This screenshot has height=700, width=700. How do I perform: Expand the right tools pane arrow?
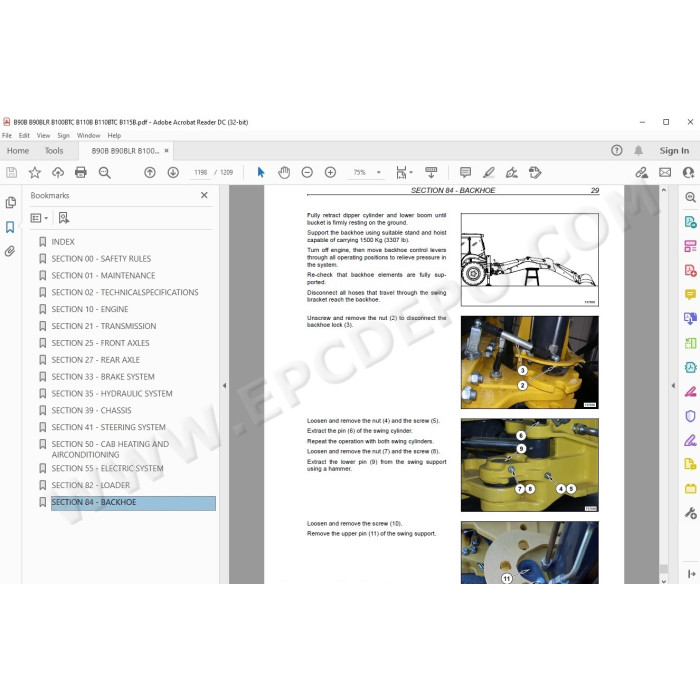pos(673,385)
